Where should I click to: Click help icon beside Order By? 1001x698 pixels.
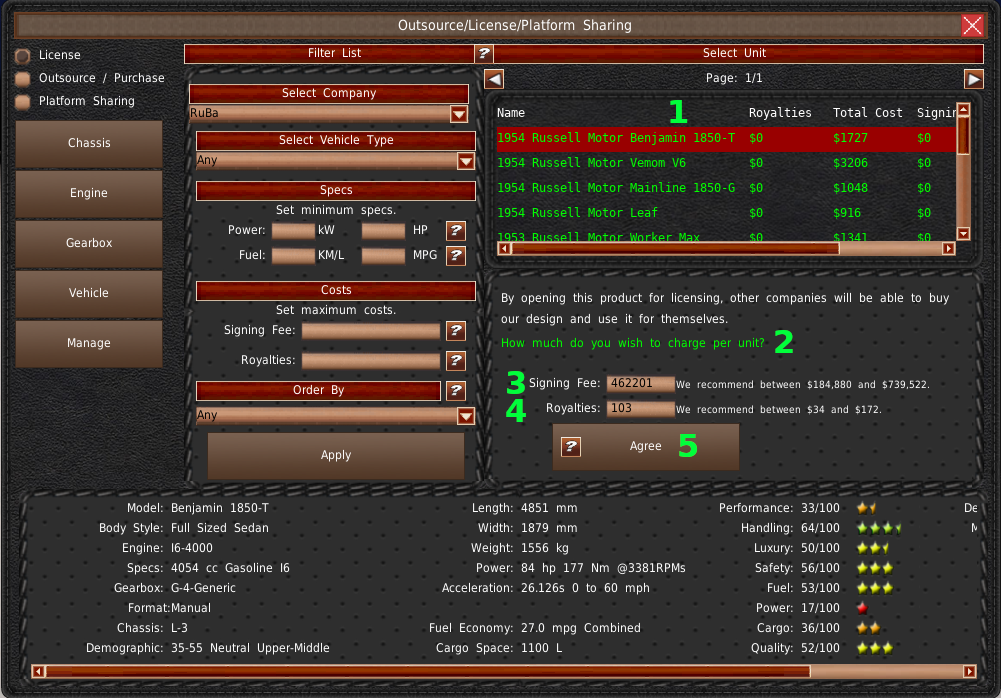point(456,391)
